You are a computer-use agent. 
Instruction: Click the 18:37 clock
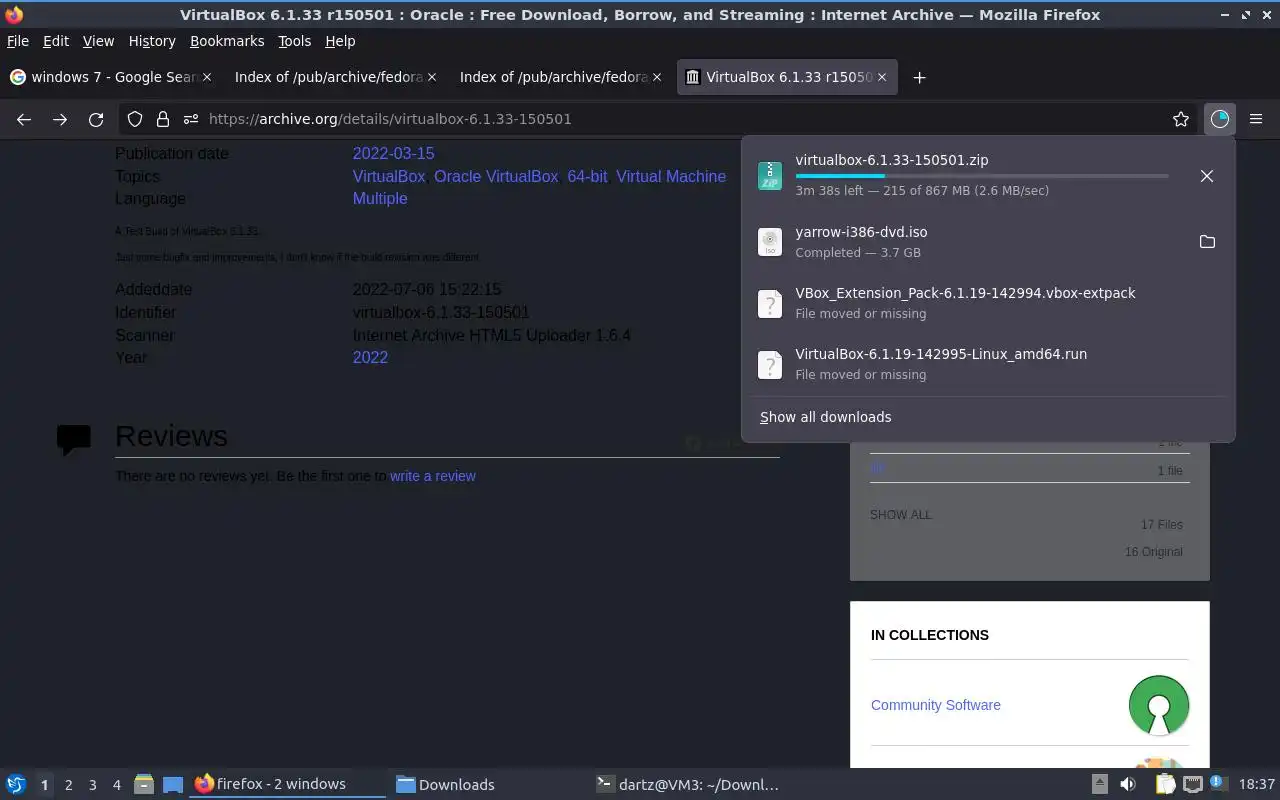tap(1256, 784)
